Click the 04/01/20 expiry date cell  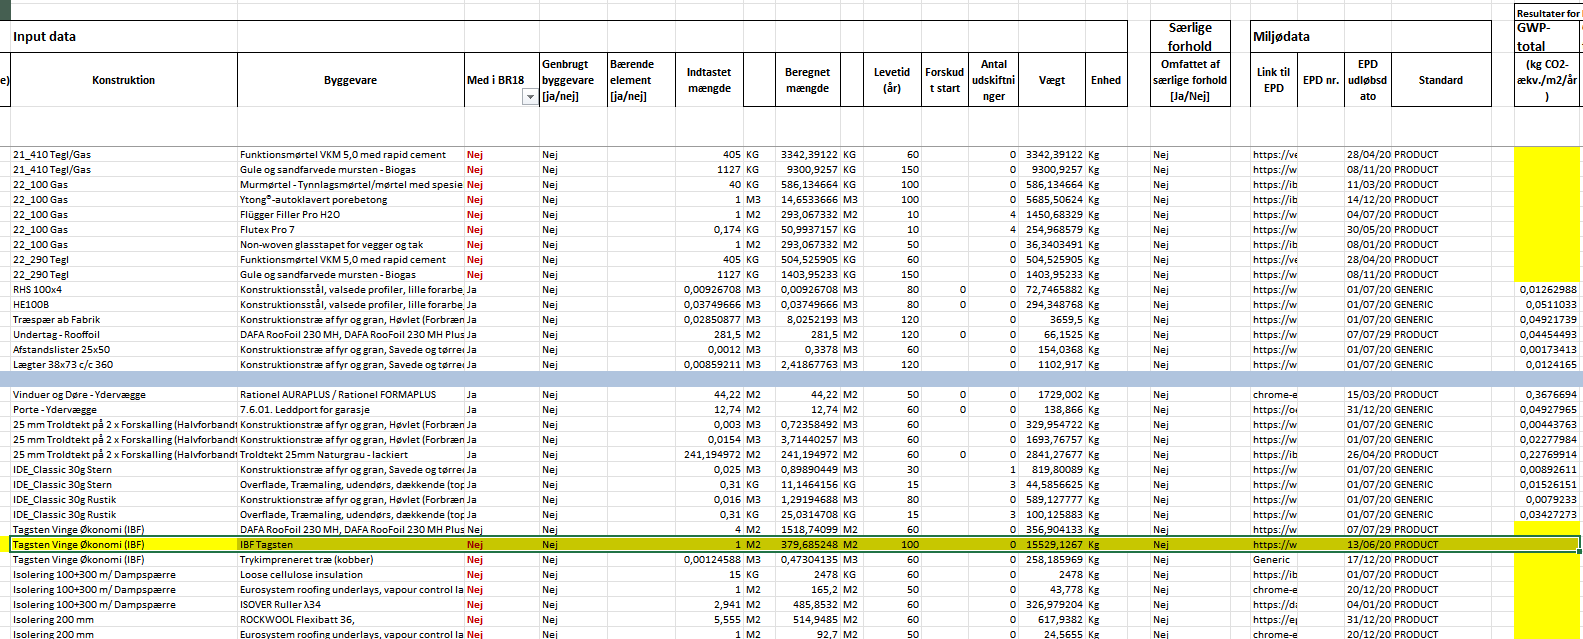point(1367,605)
